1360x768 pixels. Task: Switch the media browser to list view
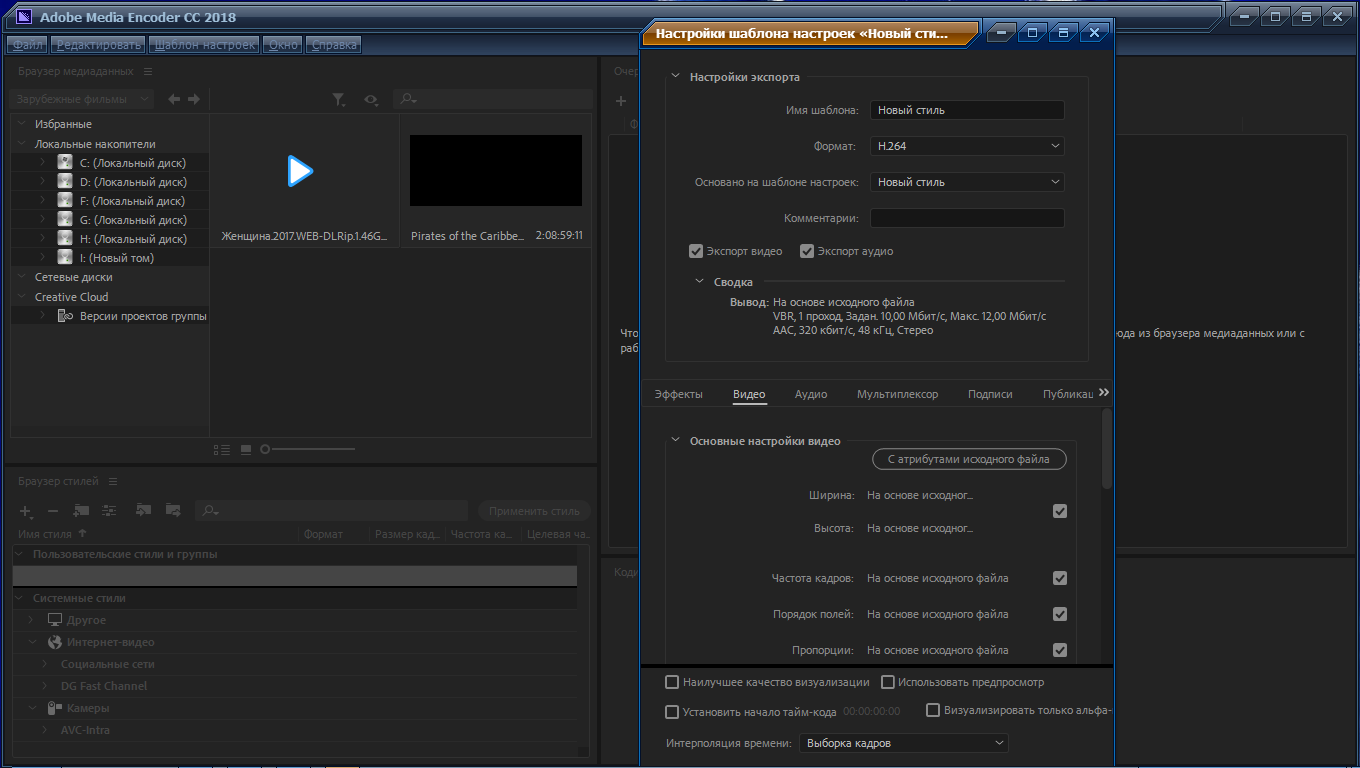pos(222,450)
